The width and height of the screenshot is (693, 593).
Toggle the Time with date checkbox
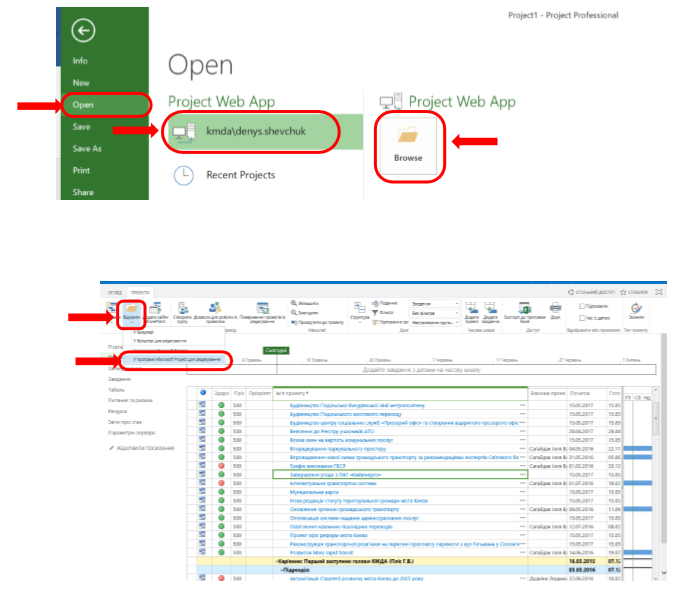582,317
